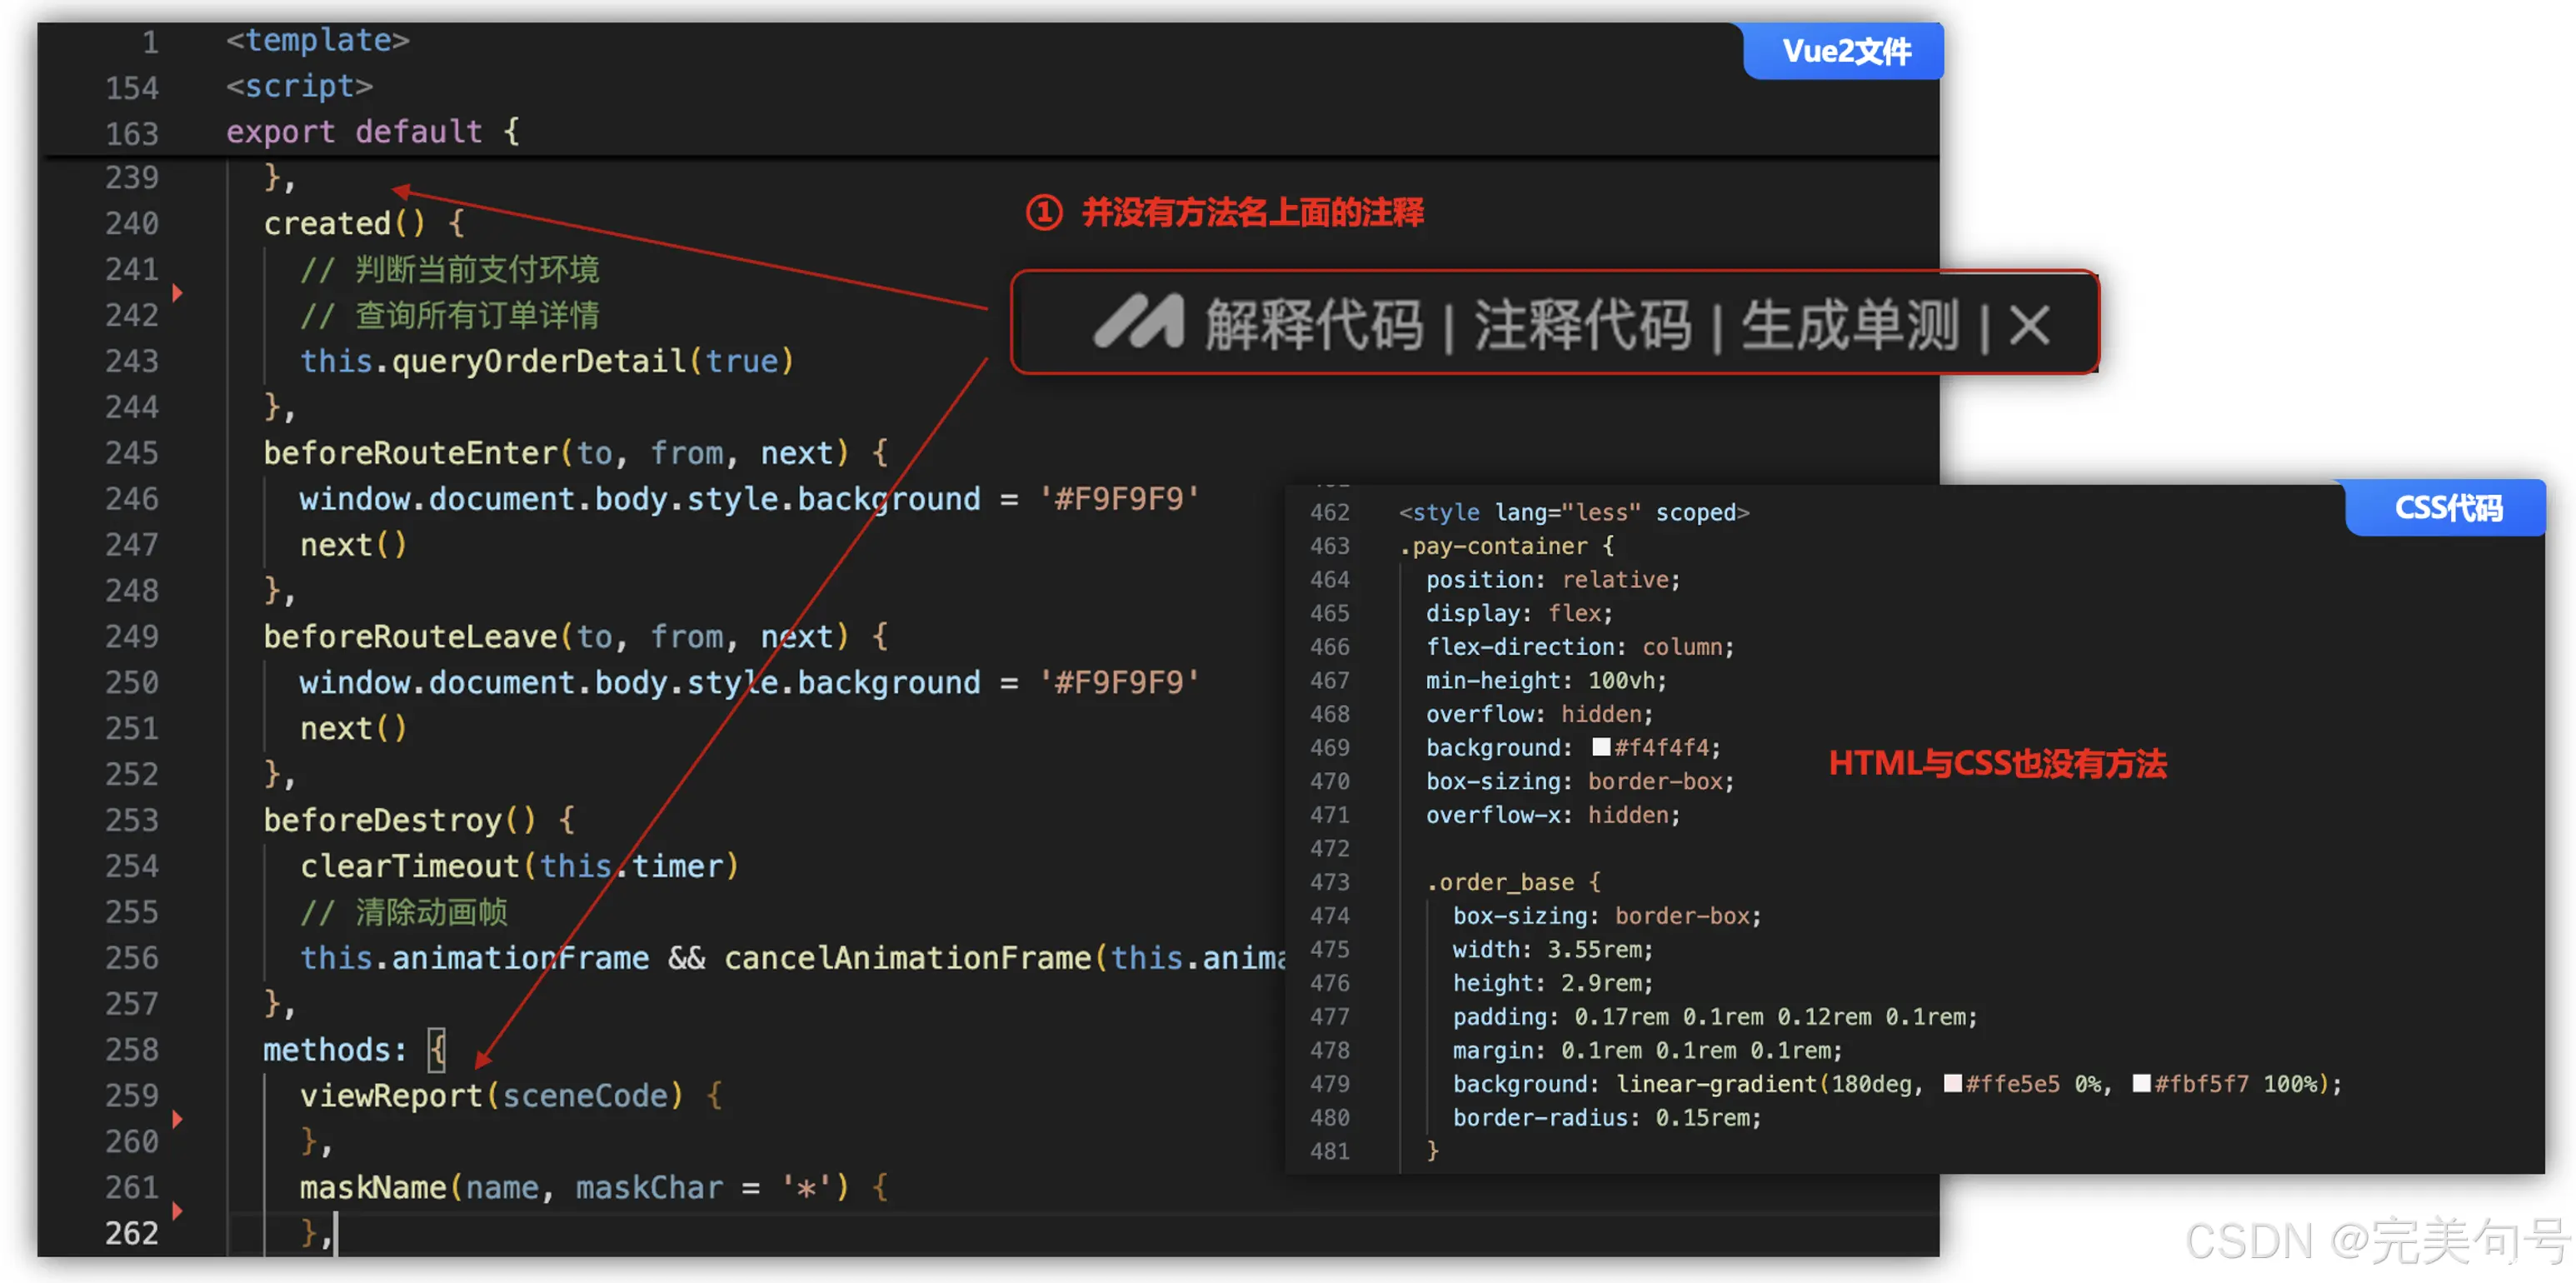This screenshot has width=2576, height=1283.
Task: Click .pay-container selector in CSS panel
Action: click(1493, 546)
